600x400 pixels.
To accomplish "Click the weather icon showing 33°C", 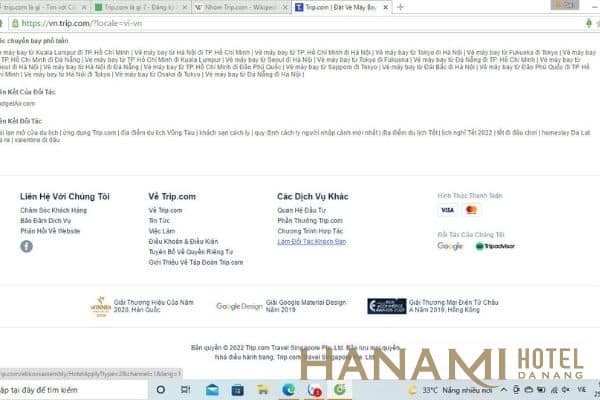I will click(412, 390).
